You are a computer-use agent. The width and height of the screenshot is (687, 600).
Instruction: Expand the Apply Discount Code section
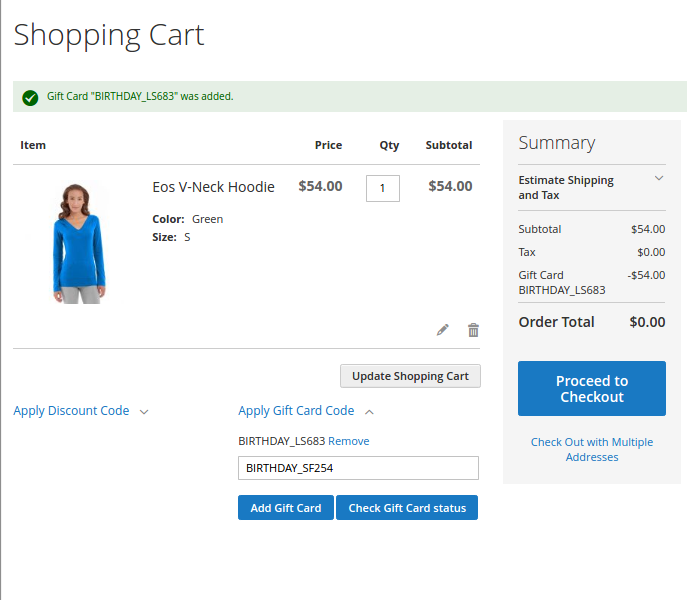[x=71, y=411]
